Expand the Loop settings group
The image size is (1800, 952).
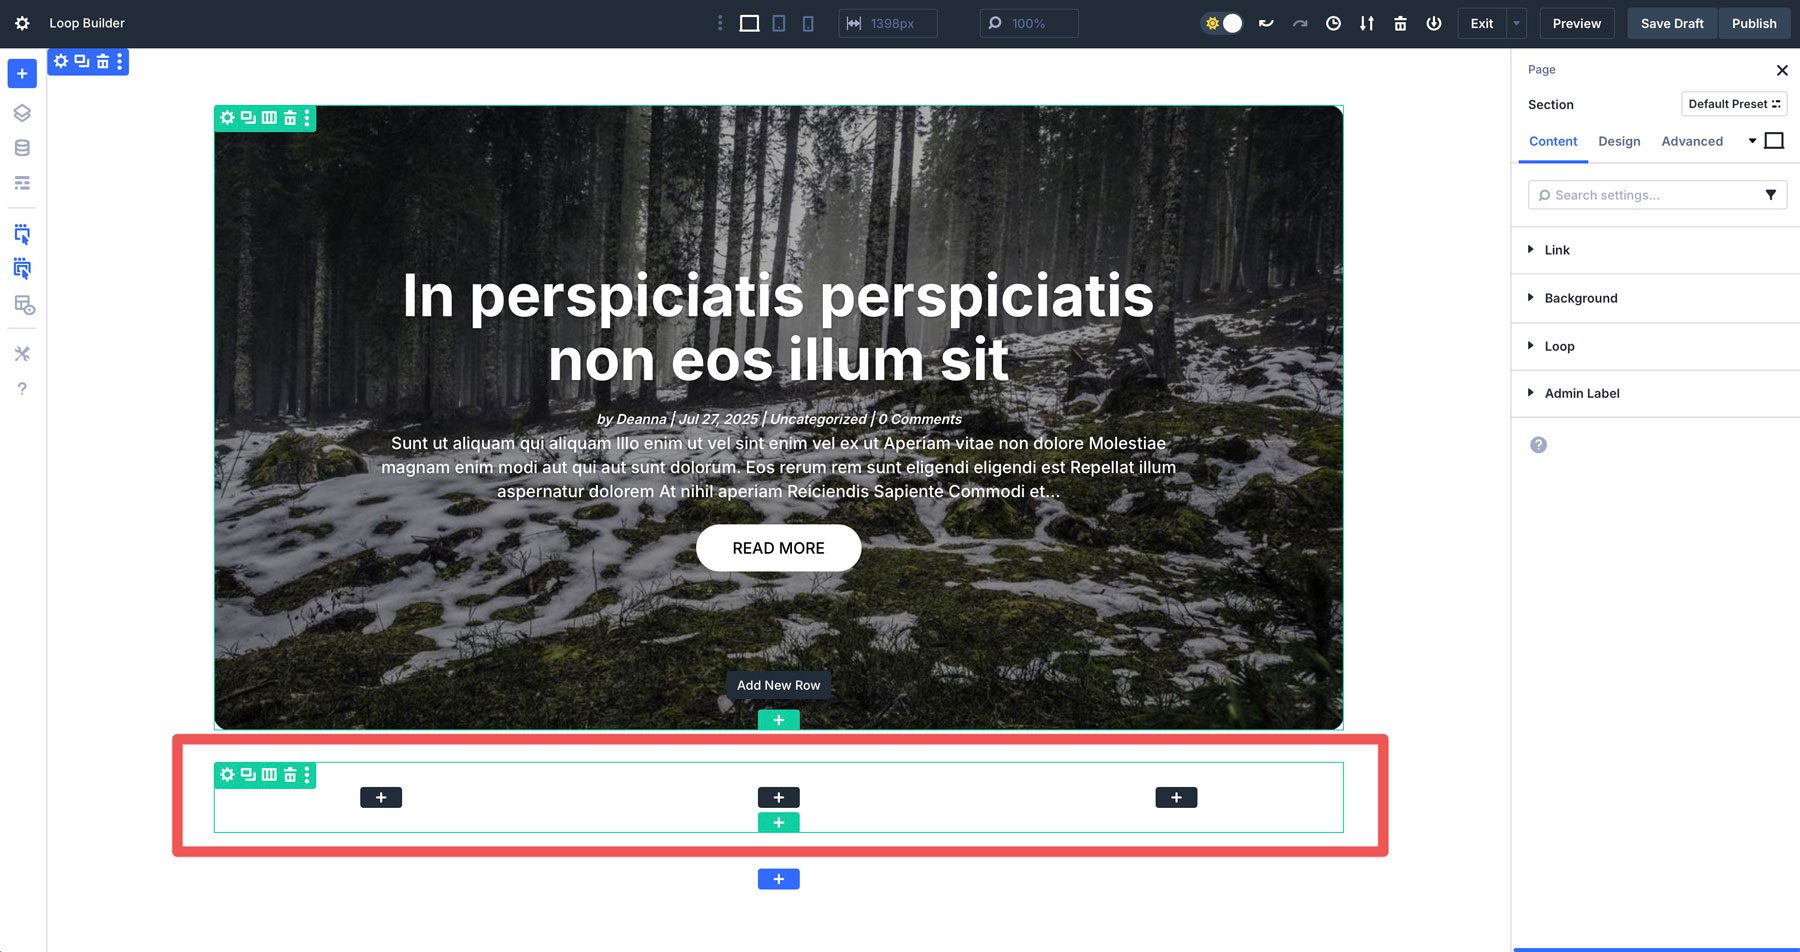tap(1559, 346)
